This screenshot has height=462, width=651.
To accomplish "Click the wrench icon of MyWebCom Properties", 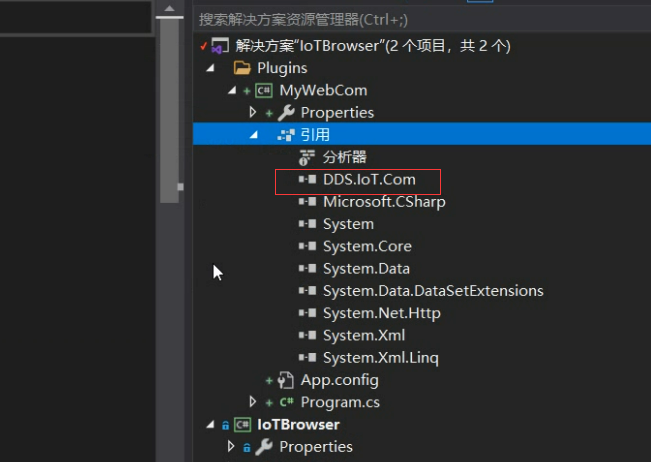I will pos(286,112).
